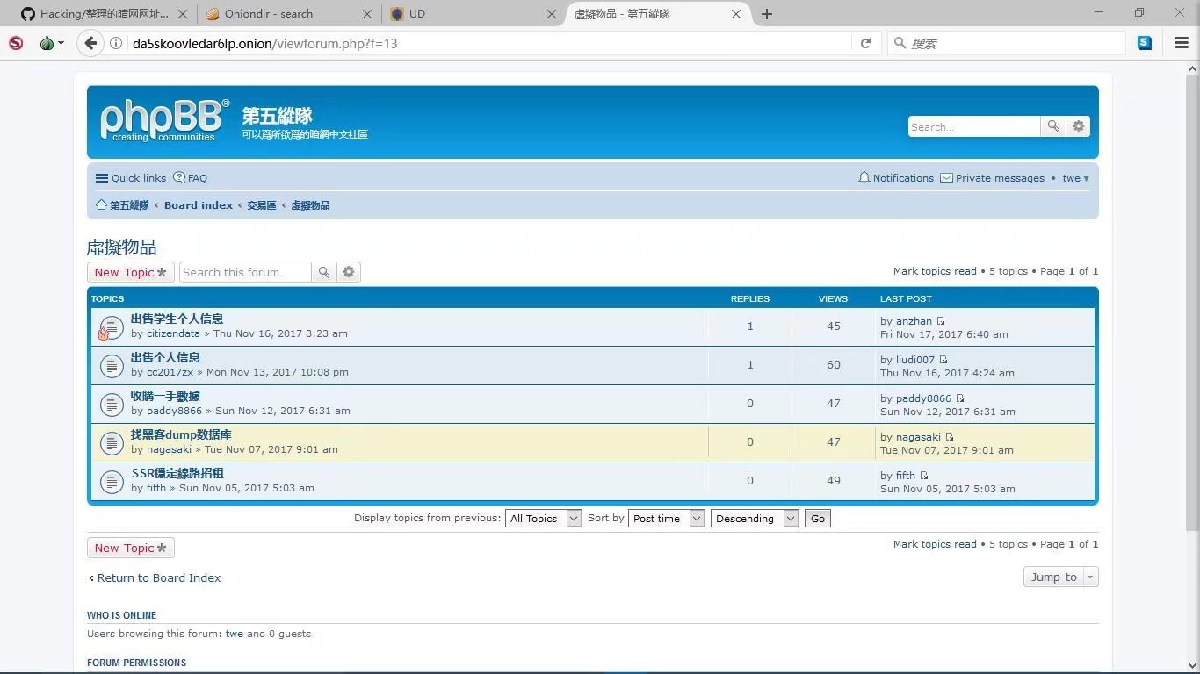
Task: Open the Tor onion button menu
Action: point(47,43)
